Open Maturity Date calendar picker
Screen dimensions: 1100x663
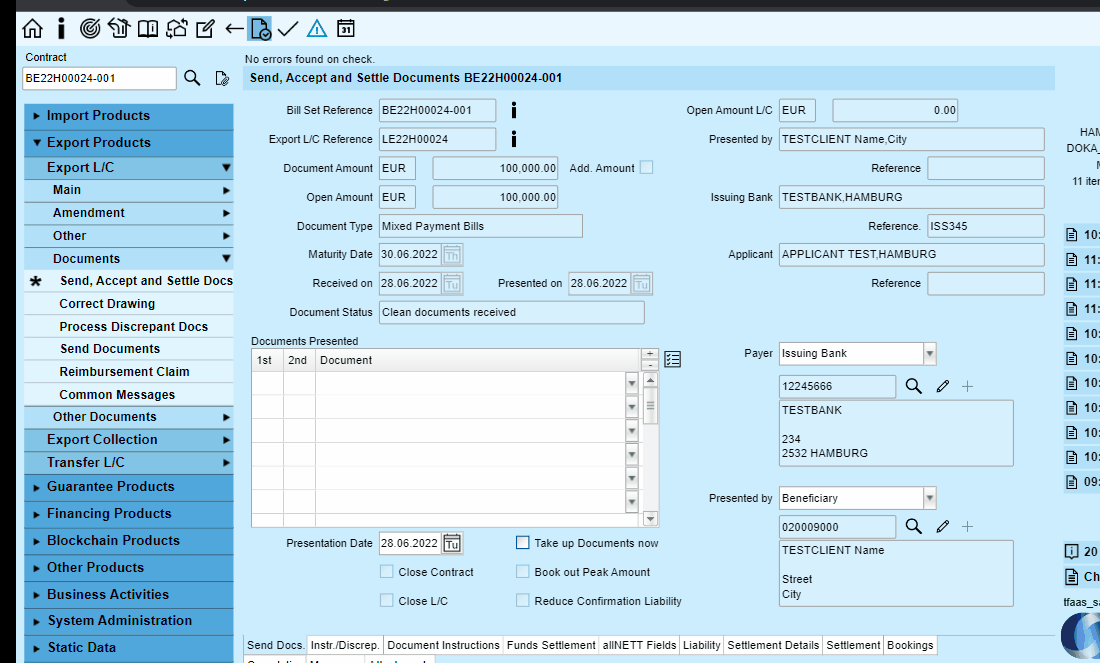pyautogui.click(x=452, y=255)
